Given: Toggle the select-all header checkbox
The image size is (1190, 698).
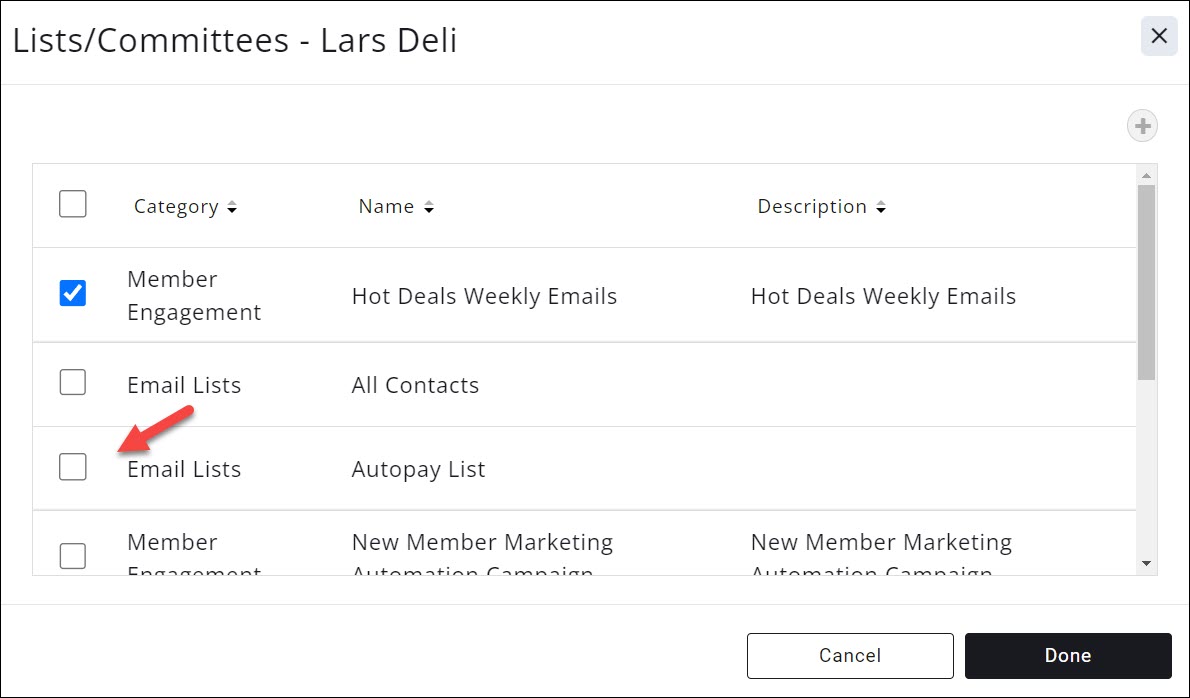Looking at the screenshot, I should pos(73,204).
